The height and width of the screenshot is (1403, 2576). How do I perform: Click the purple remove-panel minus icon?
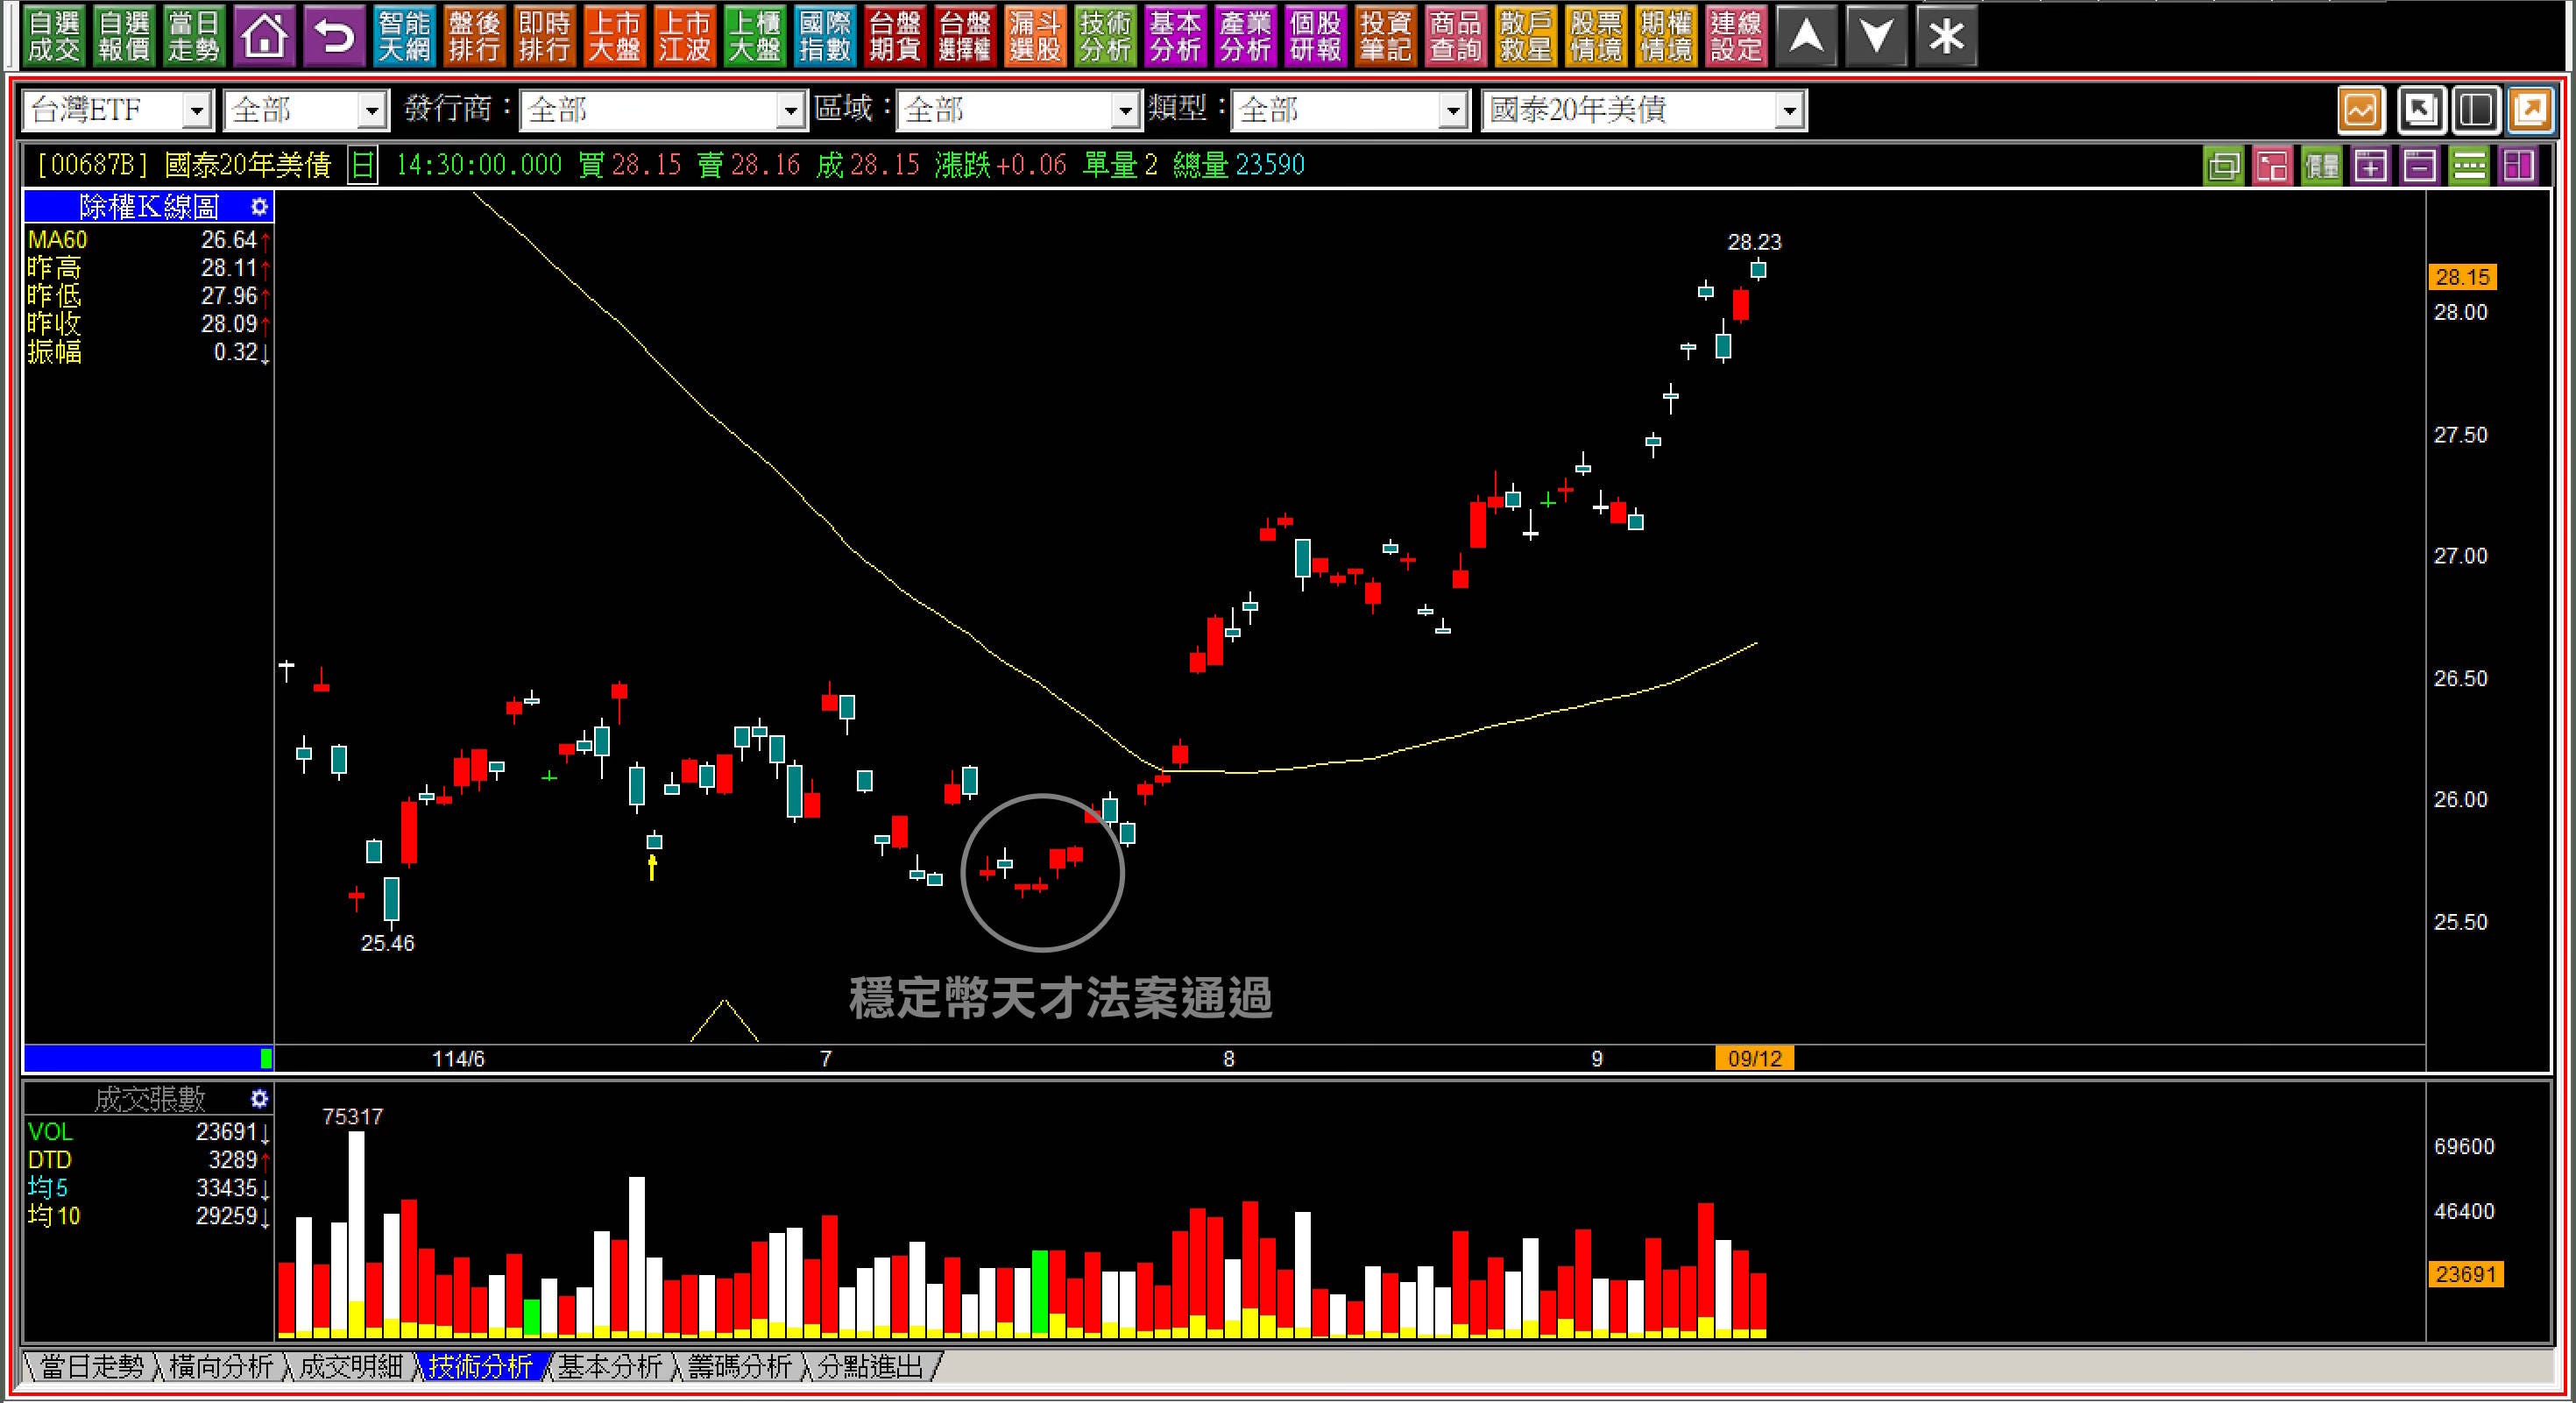[2420, 166]
